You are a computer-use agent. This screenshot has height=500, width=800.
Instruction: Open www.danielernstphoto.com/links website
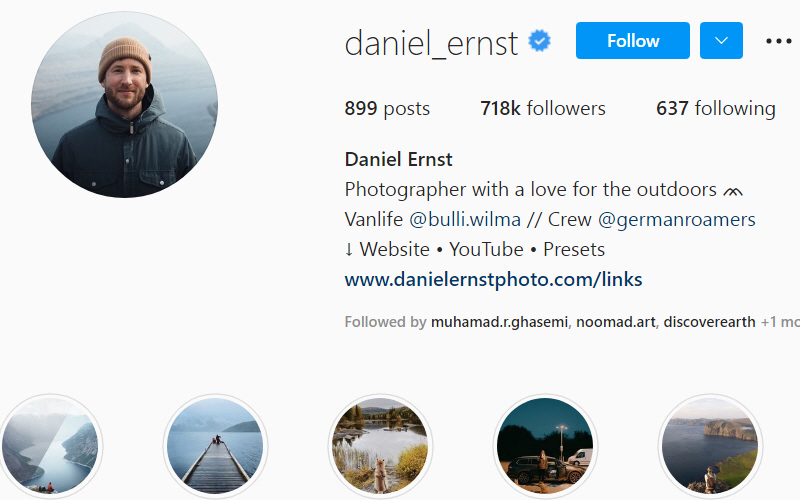[x=493, y=280]
